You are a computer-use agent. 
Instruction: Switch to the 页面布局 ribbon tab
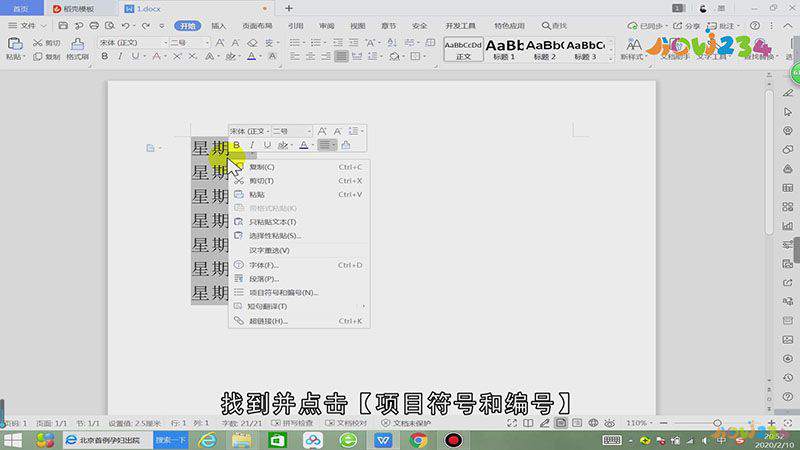tap(257, 26)
